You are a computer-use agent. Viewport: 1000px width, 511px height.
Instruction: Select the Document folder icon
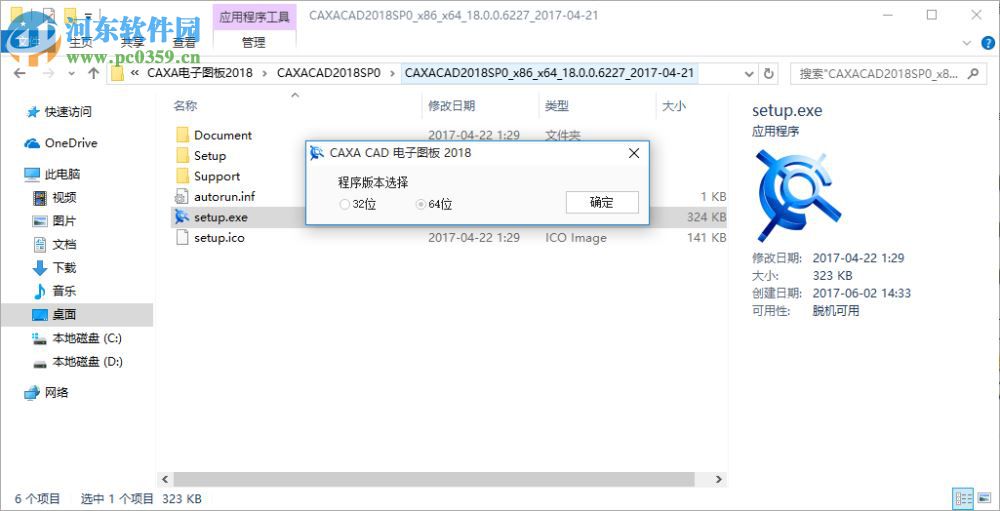[182, 135]
